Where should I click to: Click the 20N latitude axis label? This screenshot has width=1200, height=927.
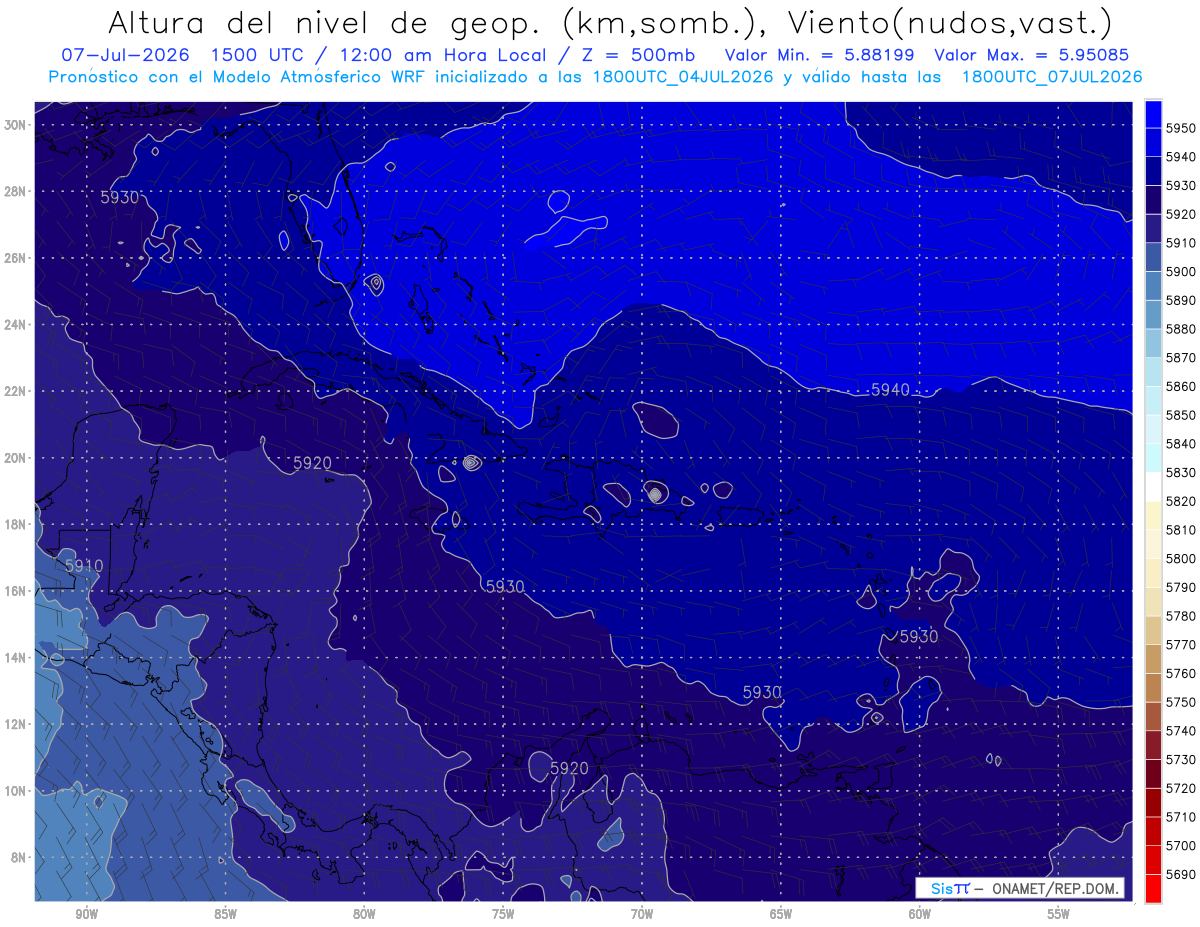point(16,458)
